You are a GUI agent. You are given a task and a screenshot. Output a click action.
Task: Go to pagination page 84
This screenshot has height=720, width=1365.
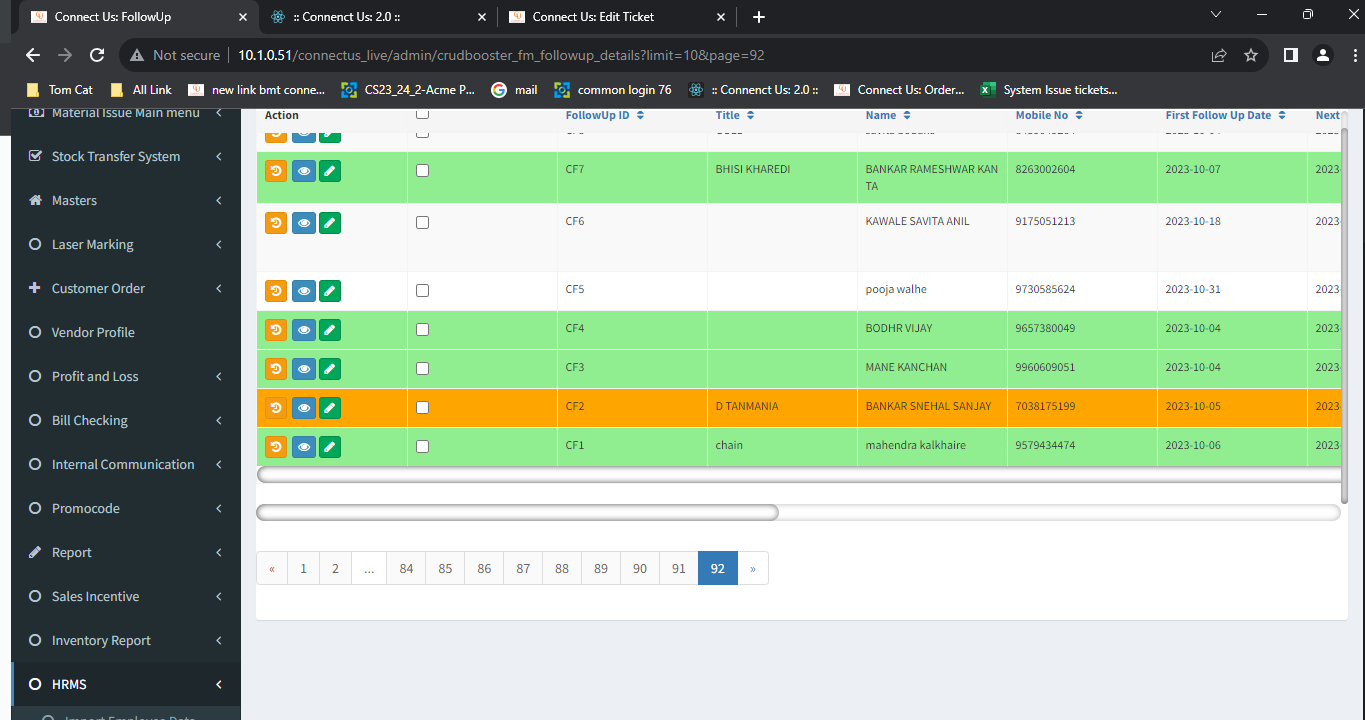tap(406, 568)
